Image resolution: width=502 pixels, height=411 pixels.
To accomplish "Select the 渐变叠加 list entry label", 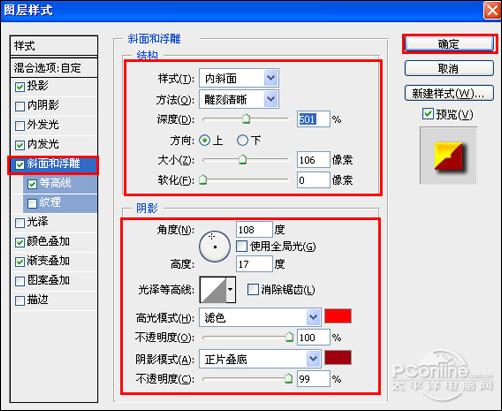I will (x=48, y=261).
